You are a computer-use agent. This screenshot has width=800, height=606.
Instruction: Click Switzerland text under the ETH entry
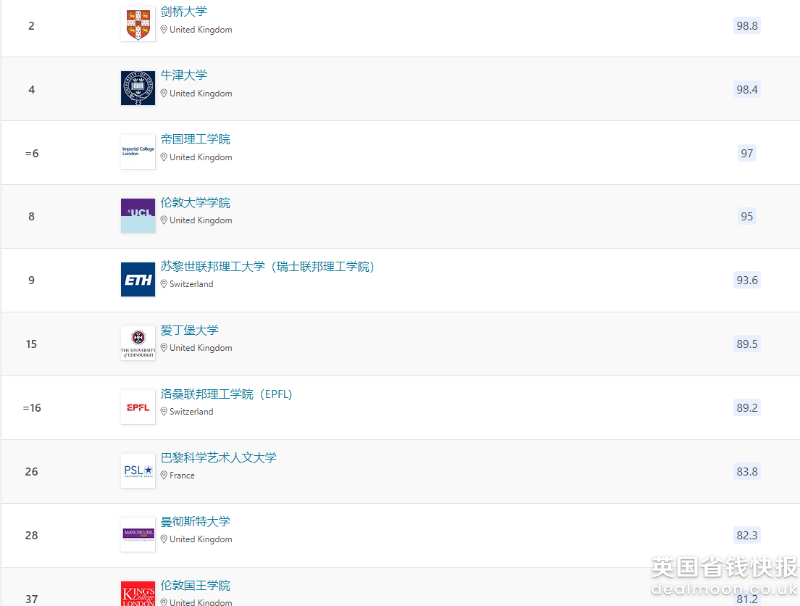point(191,284)
